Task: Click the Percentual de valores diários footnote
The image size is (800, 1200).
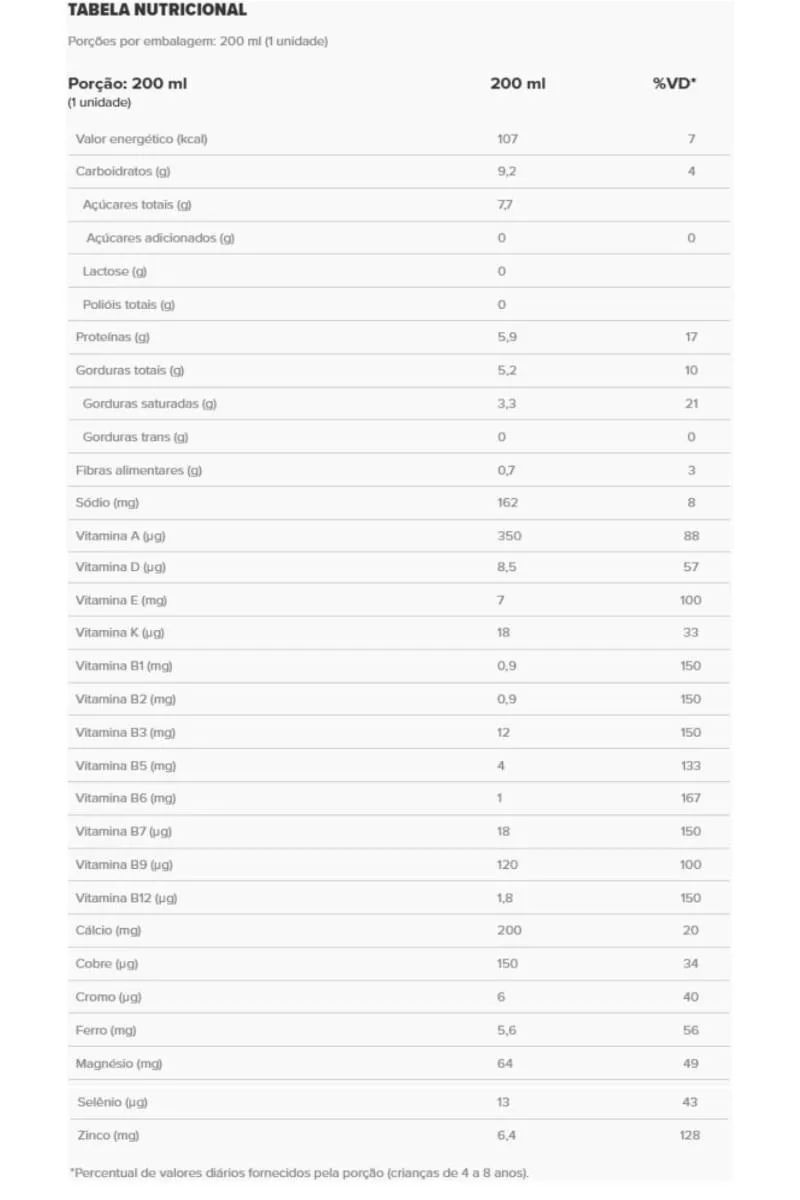Action: pos(299,1173)
